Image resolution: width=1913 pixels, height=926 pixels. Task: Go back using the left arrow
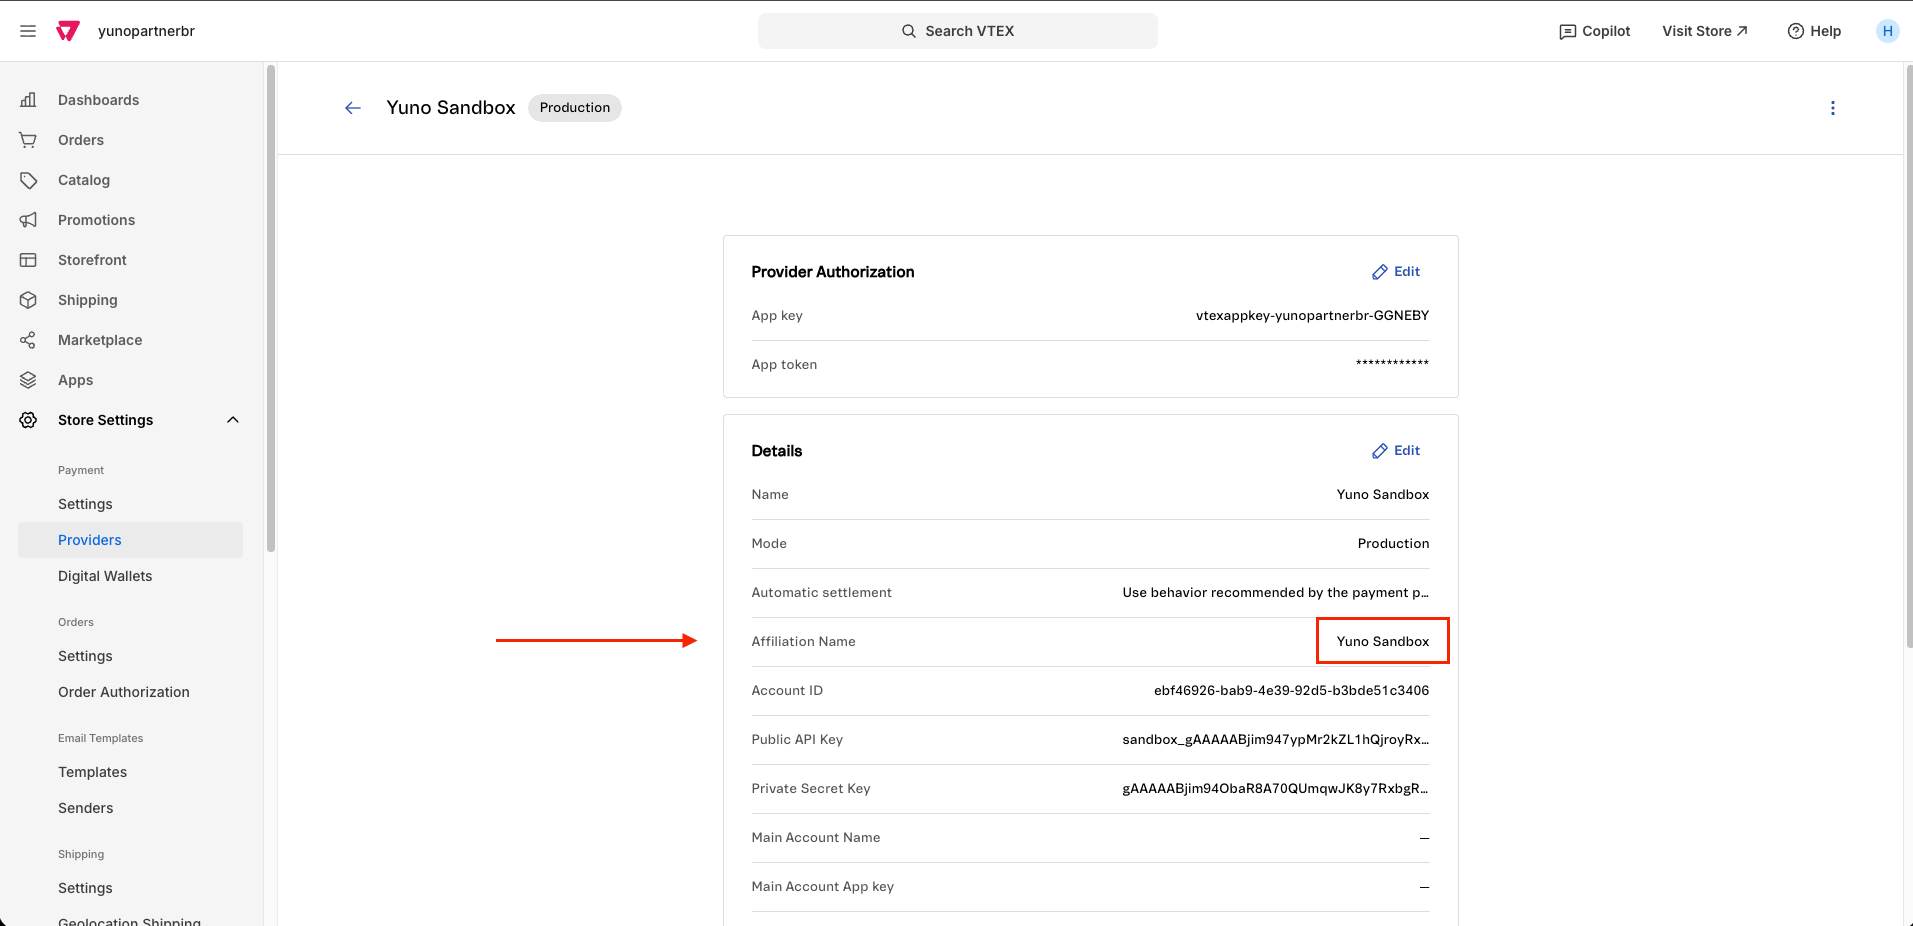click(353, 108)
